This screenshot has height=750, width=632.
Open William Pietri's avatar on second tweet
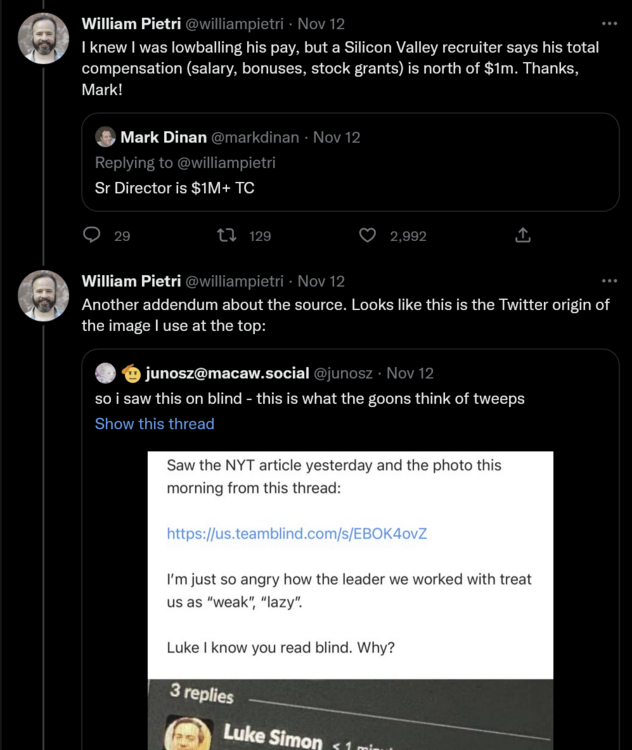click(x=44, y=296)
